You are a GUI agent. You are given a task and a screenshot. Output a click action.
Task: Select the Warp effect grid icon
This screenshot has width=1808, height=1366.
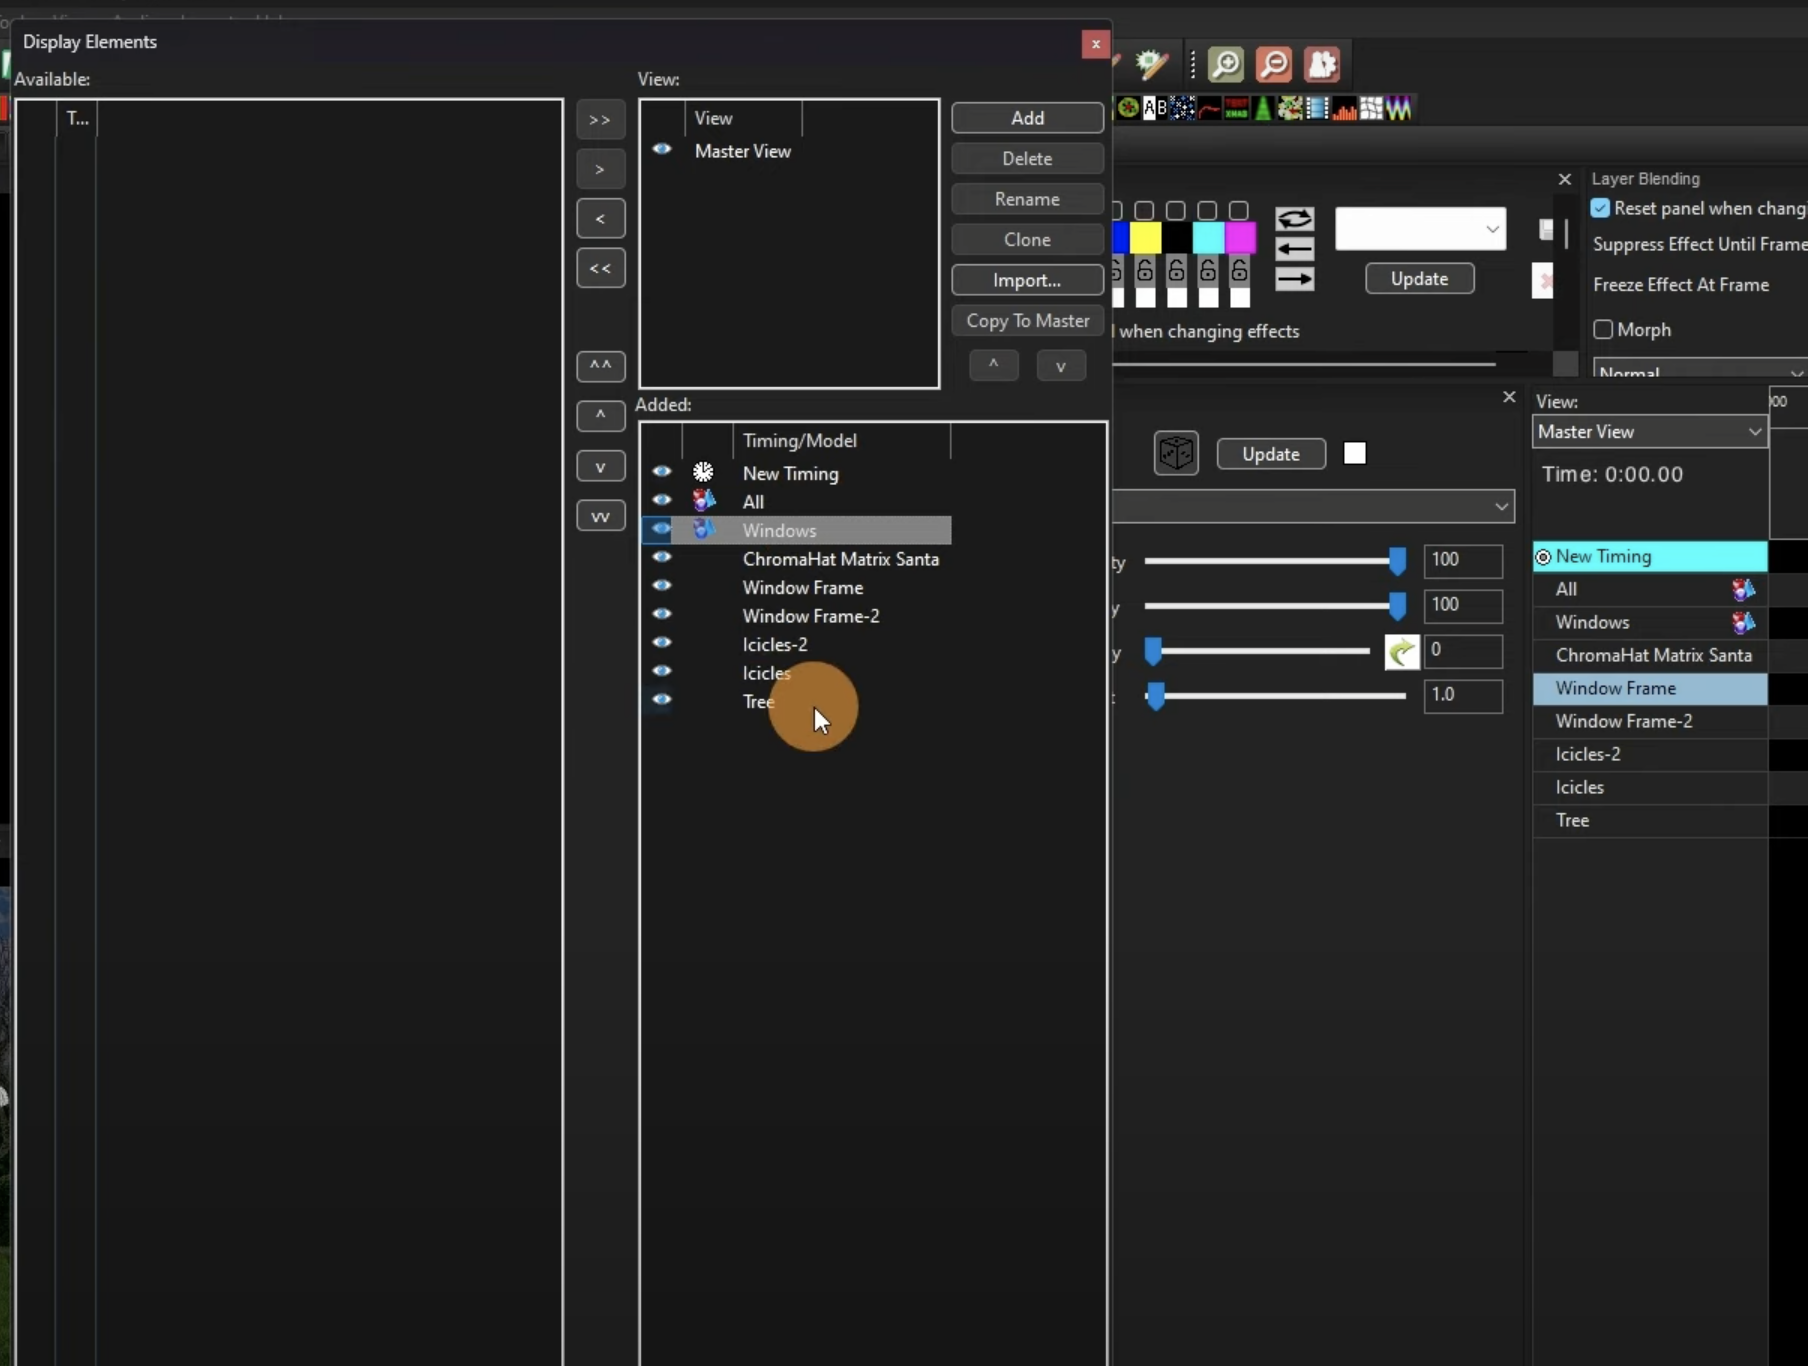[1371, 108]
